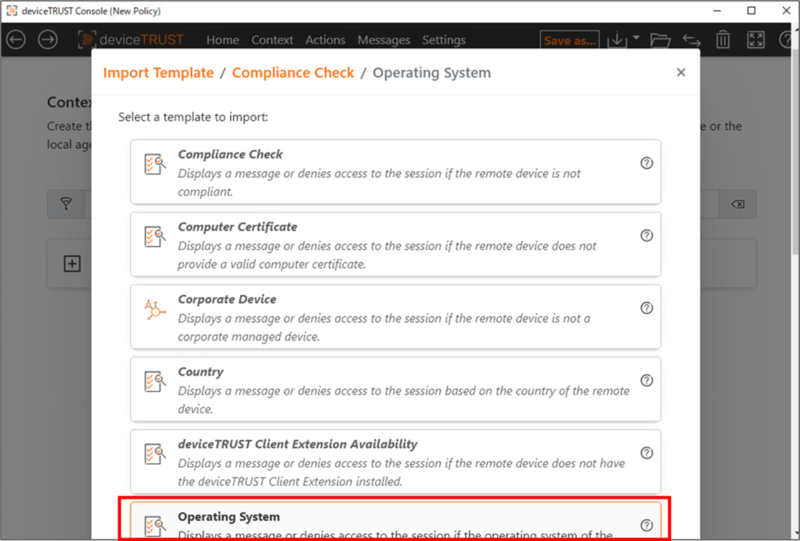Image resolution: width=800 pixels, height=541 pixels.
Task: Click the filter funnel icon
Action: pyautogui.click(x=66, y=204)
